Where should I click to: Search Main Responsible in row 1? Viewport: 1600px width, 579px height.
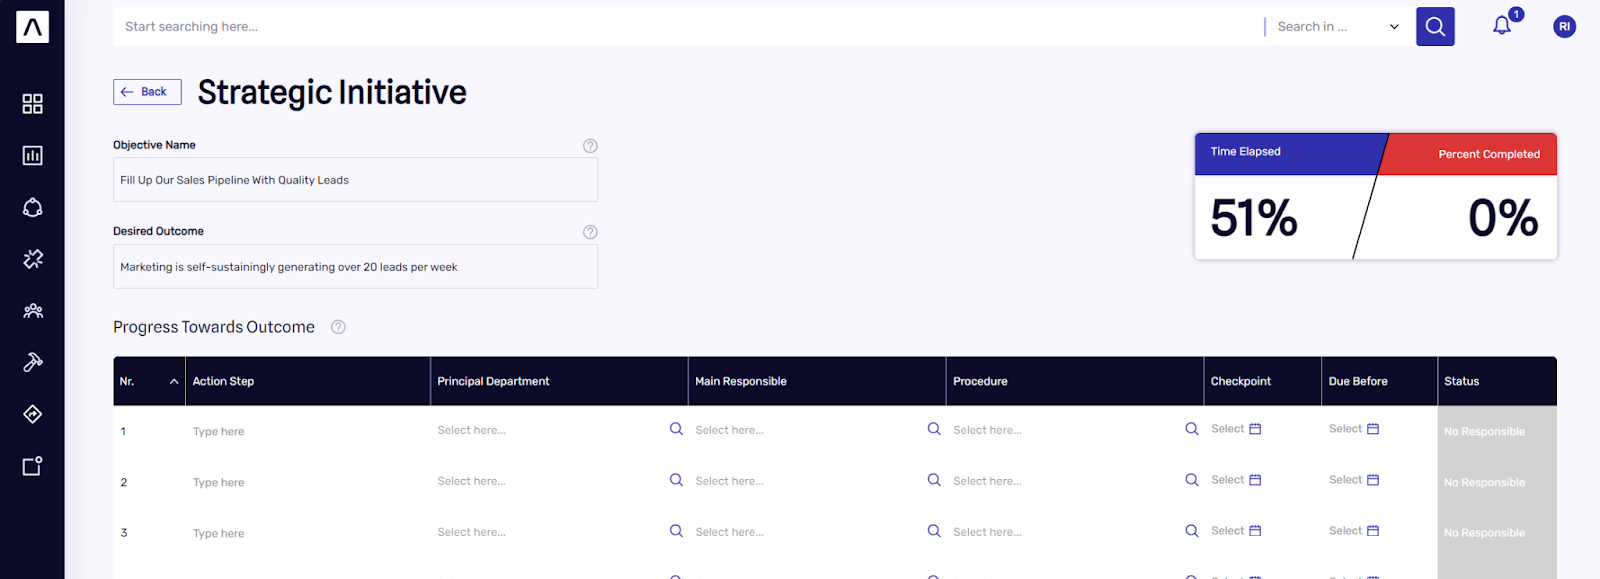coord(934,429)
